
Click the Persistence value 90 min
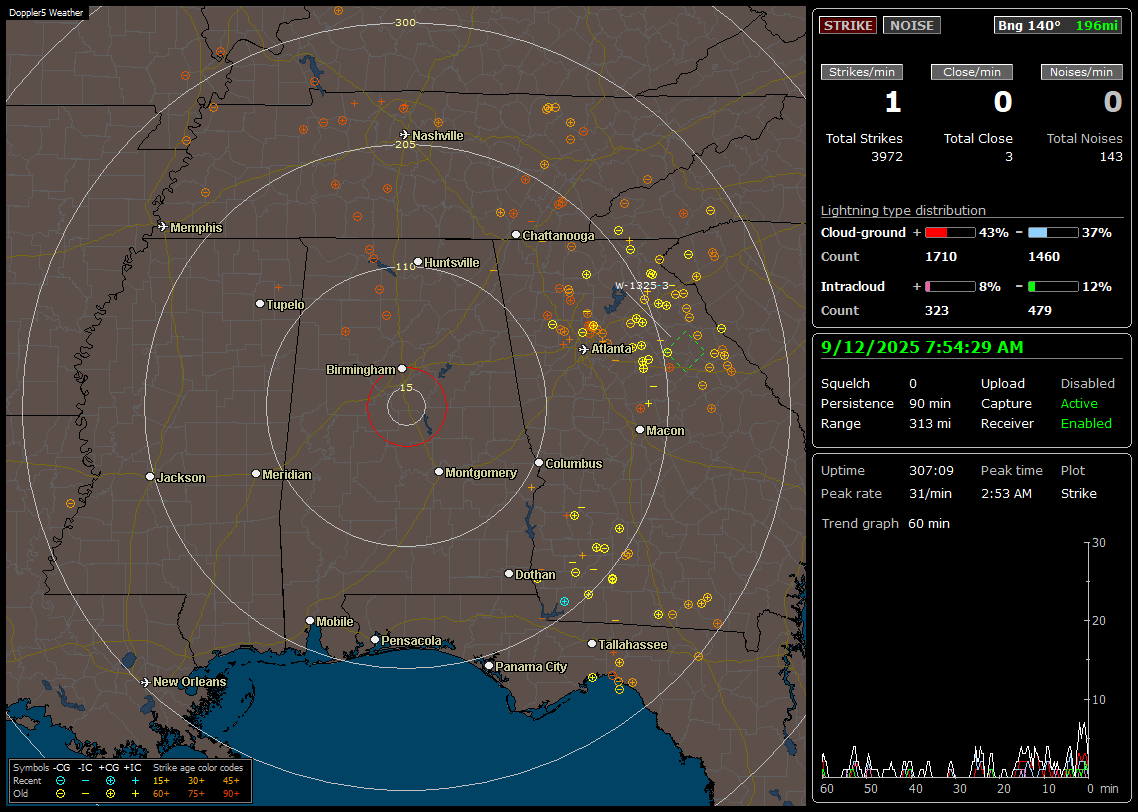[x=930, y=403]
